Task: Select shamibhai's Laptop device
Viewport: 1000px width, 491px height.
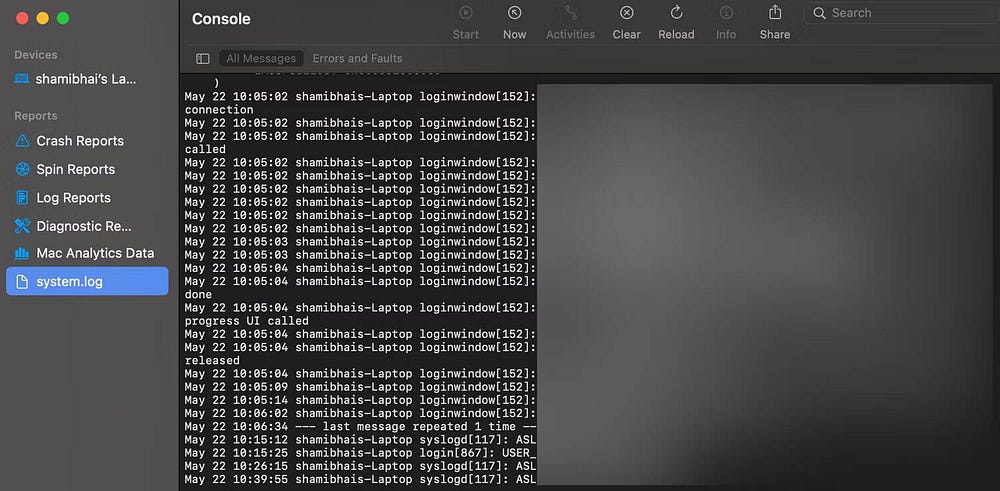Action: 87,80
